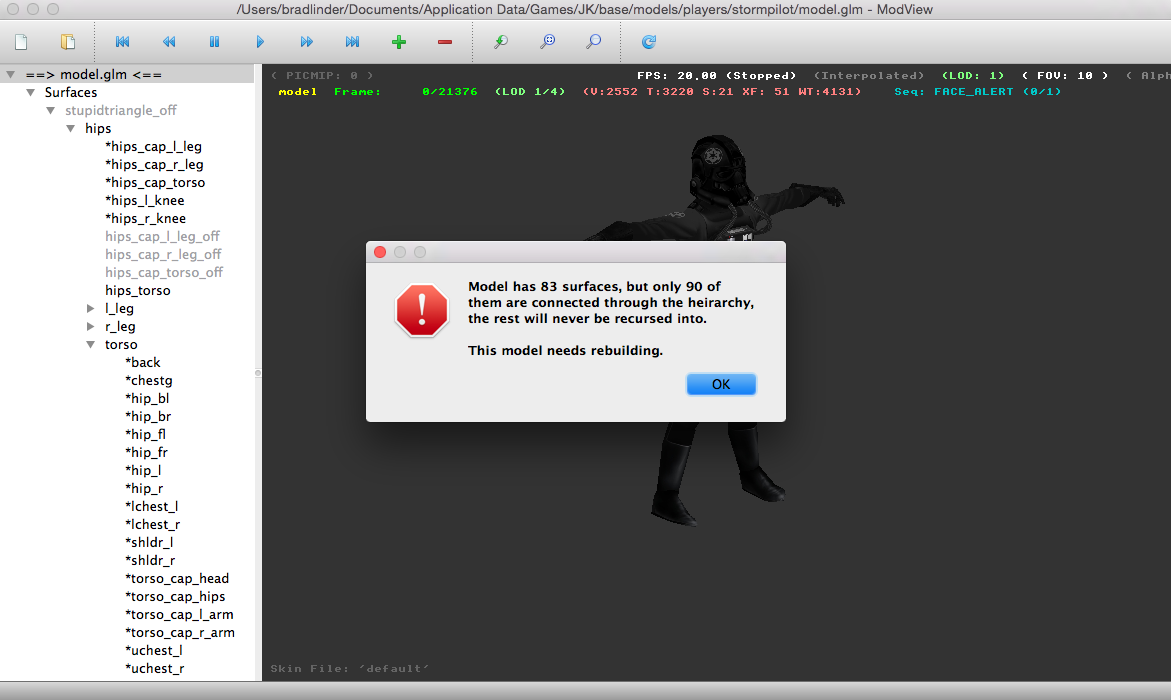Collapse the torso tree node
This screenshot has width=1171, height=700.
point(90,344)
